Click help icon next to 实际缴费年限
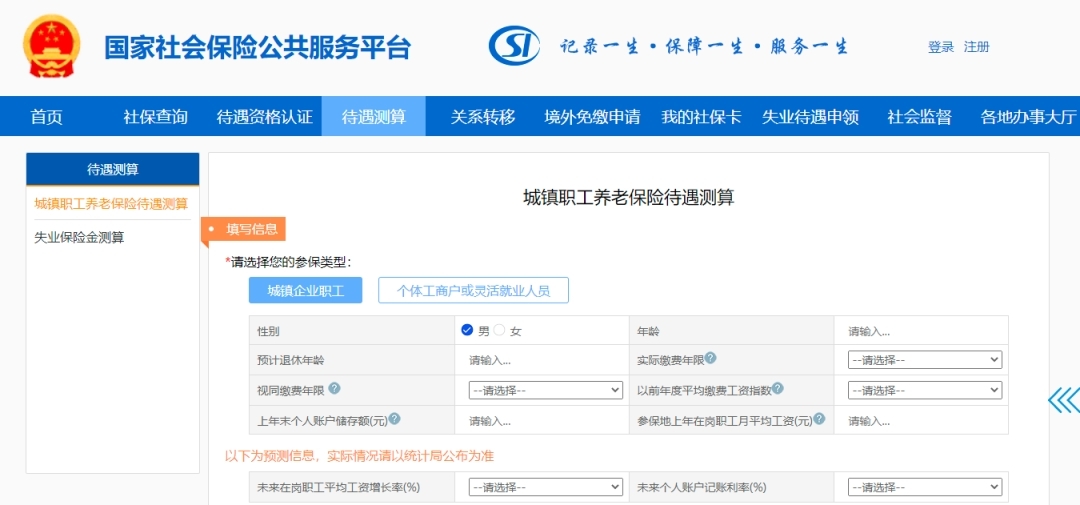The height and width of the screenshot is (505, 1080). (x=710, y=359)
